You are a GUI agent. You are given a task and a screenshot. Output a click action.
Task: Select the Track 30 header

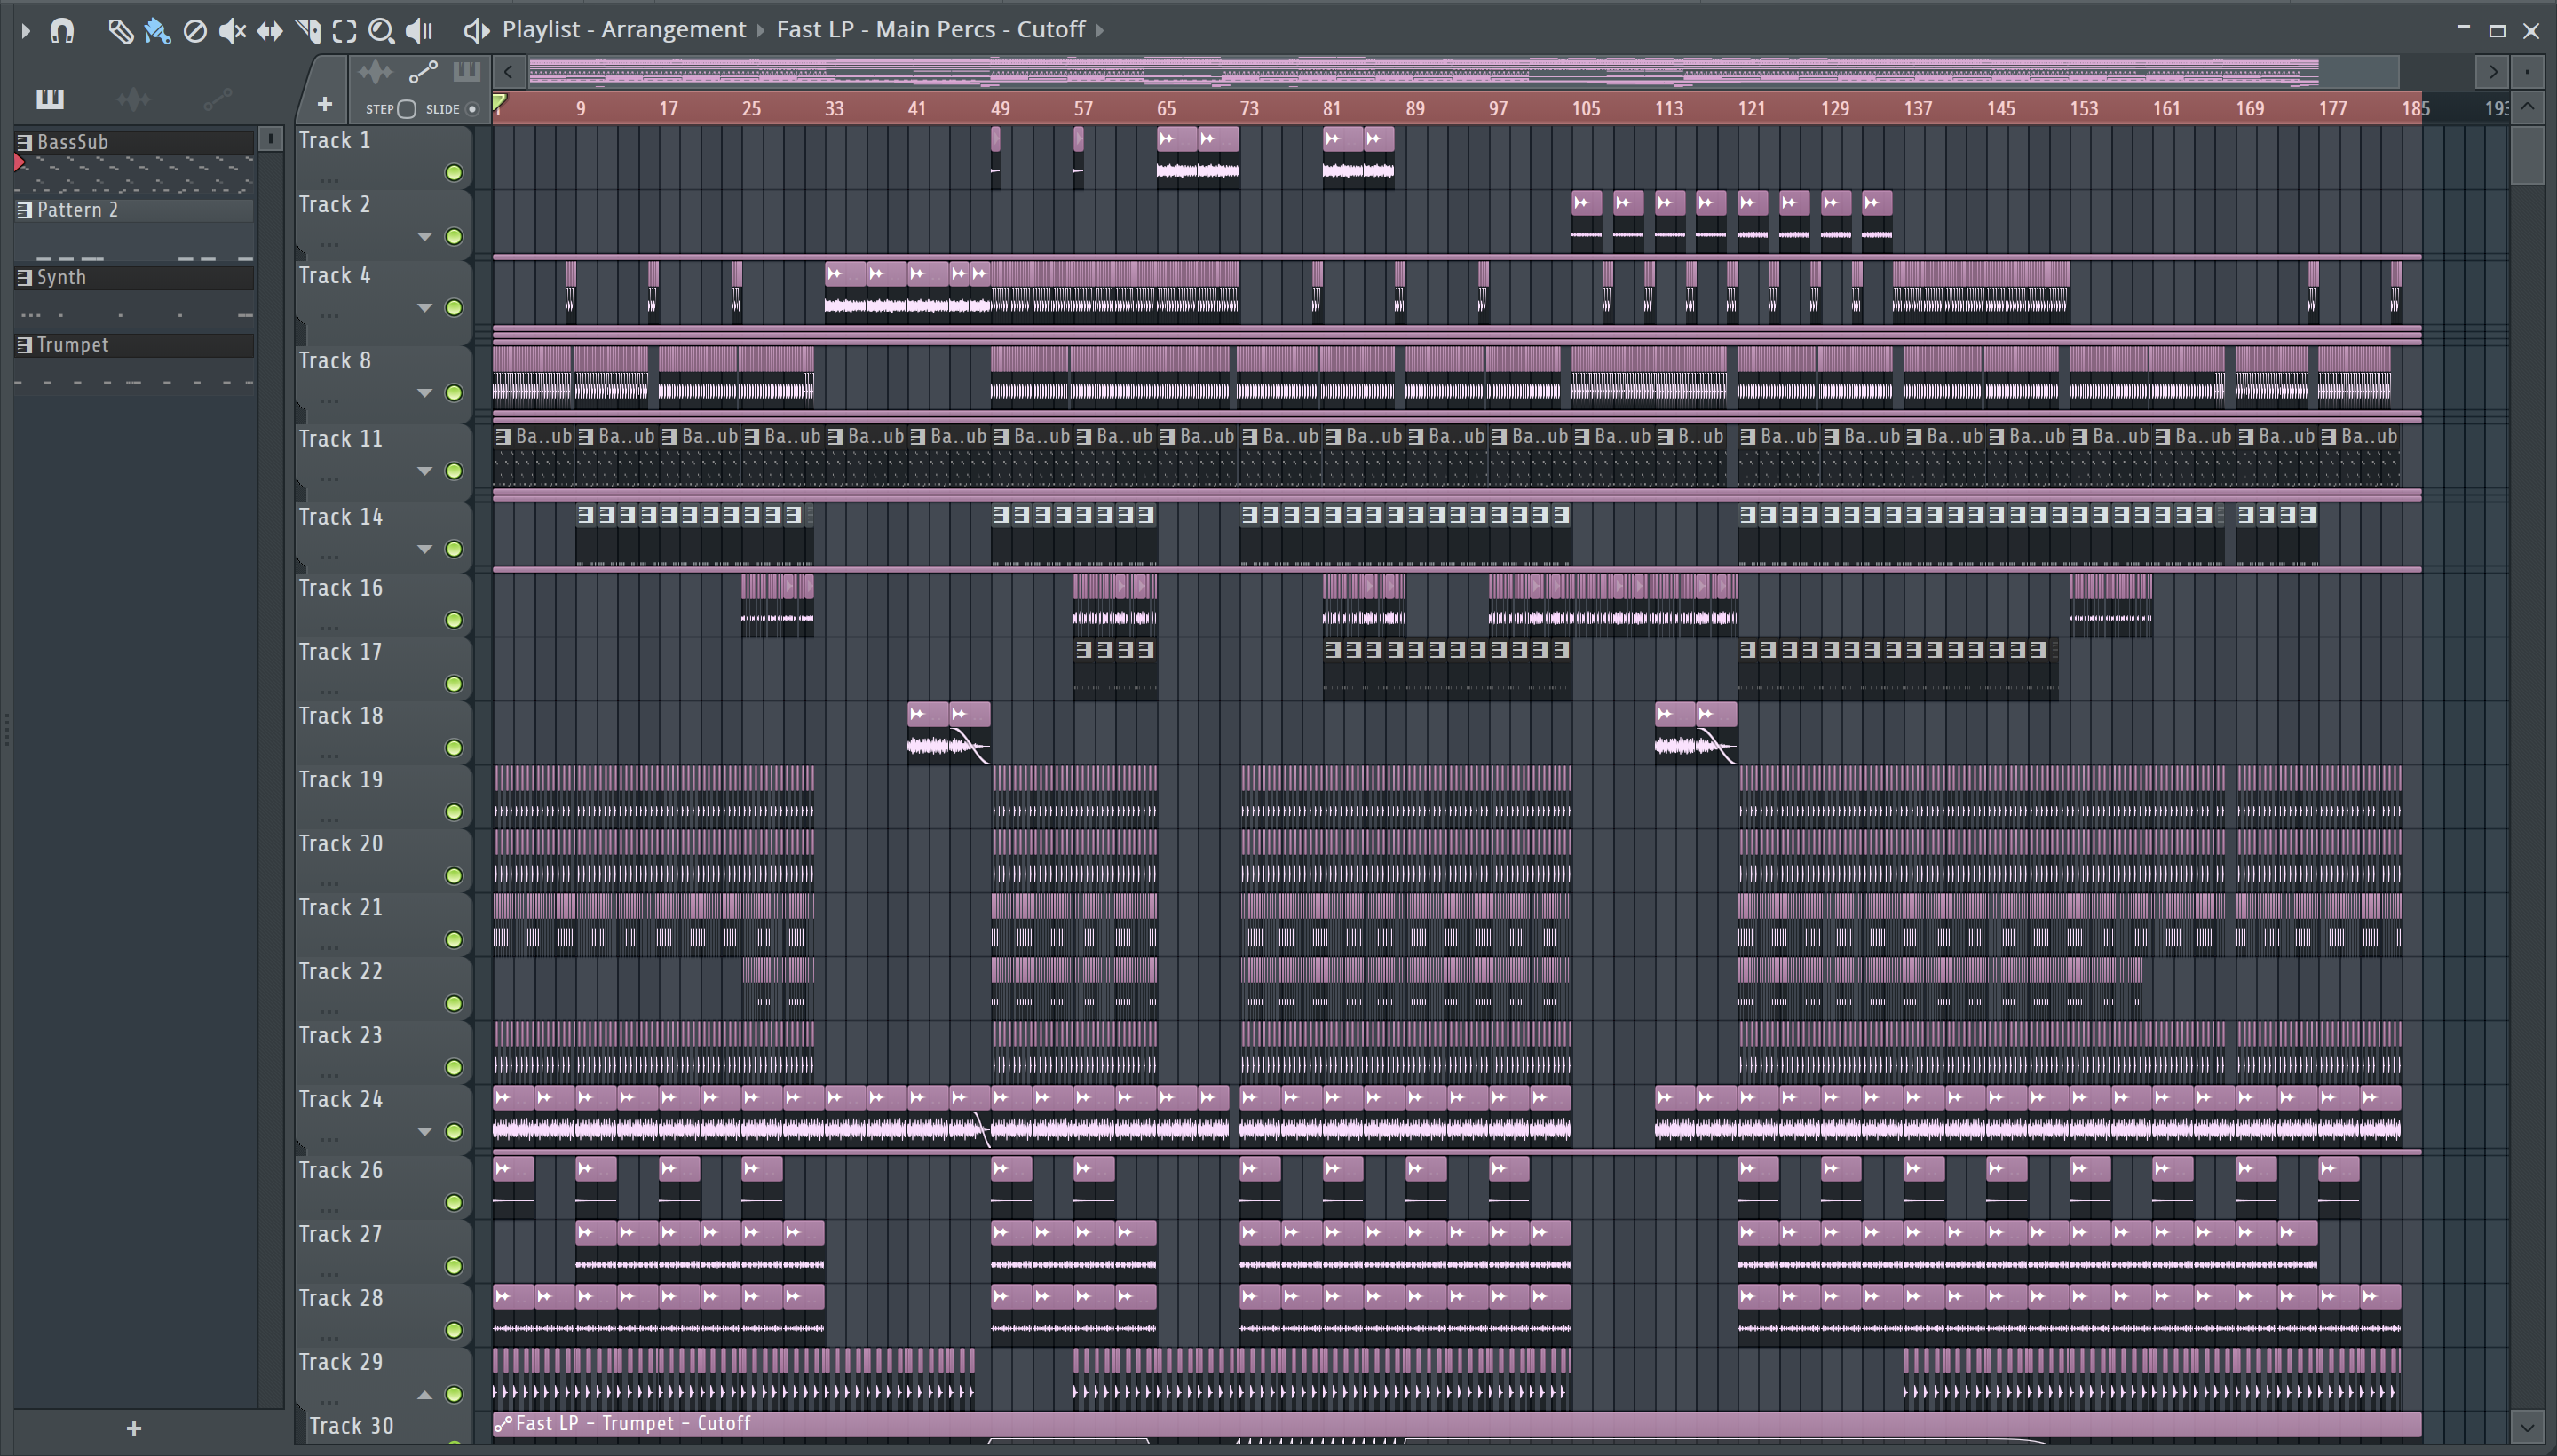[x=384, y=1426]
